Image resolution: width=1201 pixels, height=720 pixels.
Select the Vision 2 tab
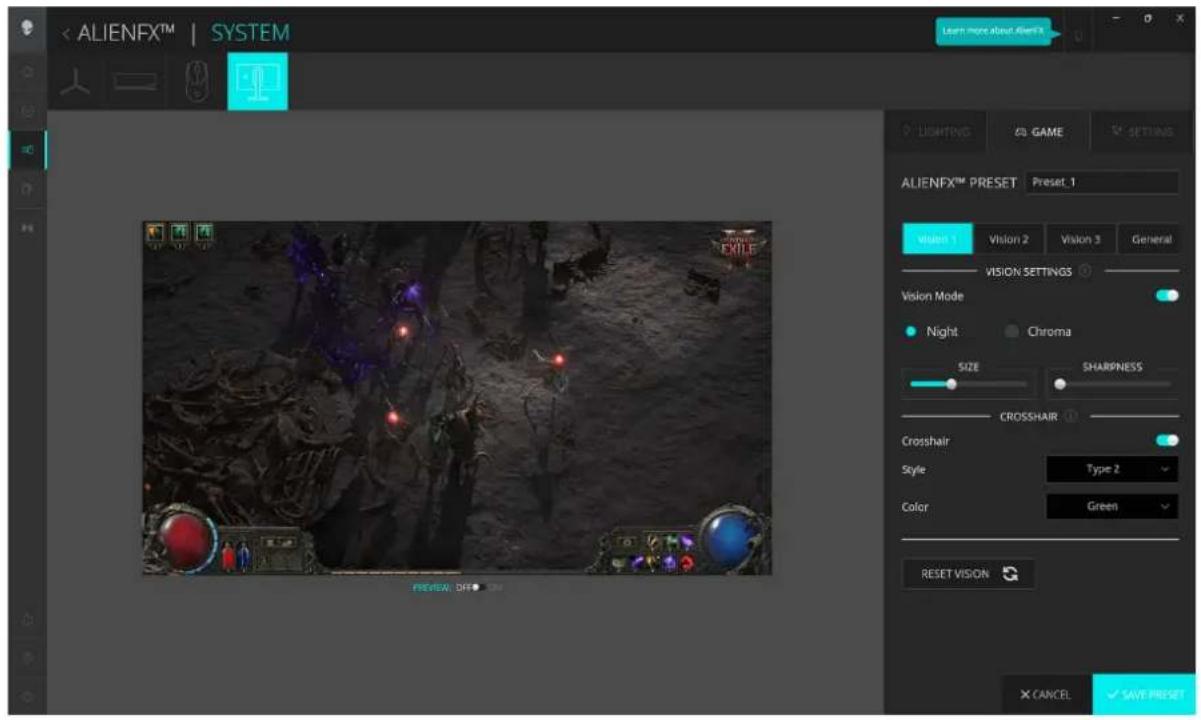(1009, 239)
